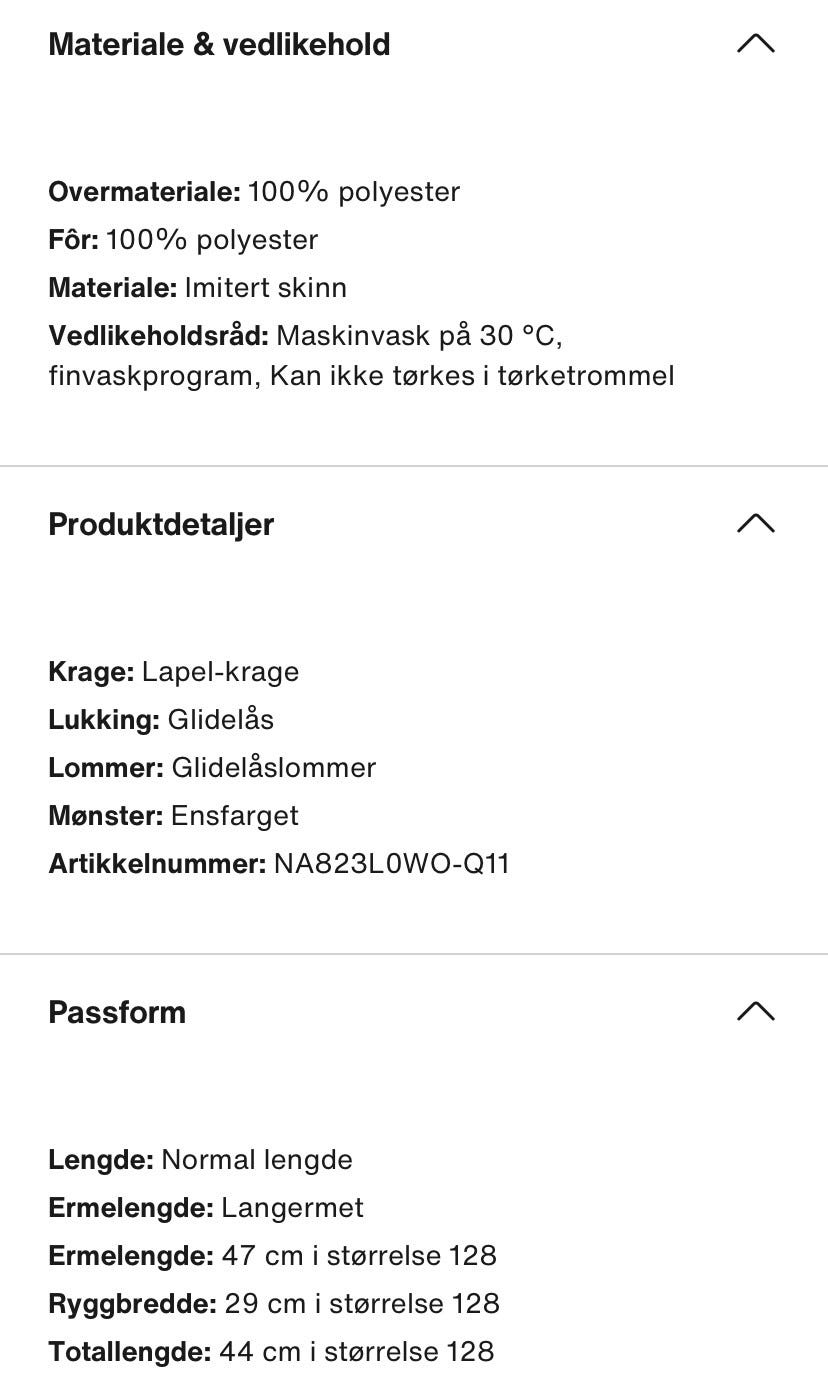Click the Materiale Imitert skinn text
The image size is (828, 1379).
(x=197, y=287)
